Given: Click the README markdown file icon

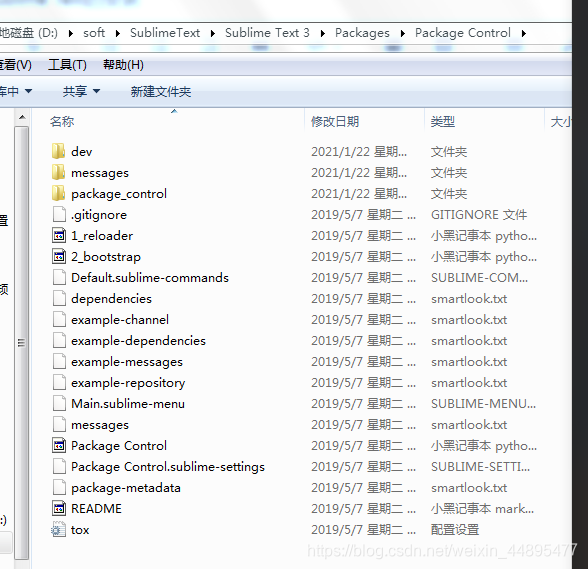Looking at the screenshot, I should (x=59, y=509).
